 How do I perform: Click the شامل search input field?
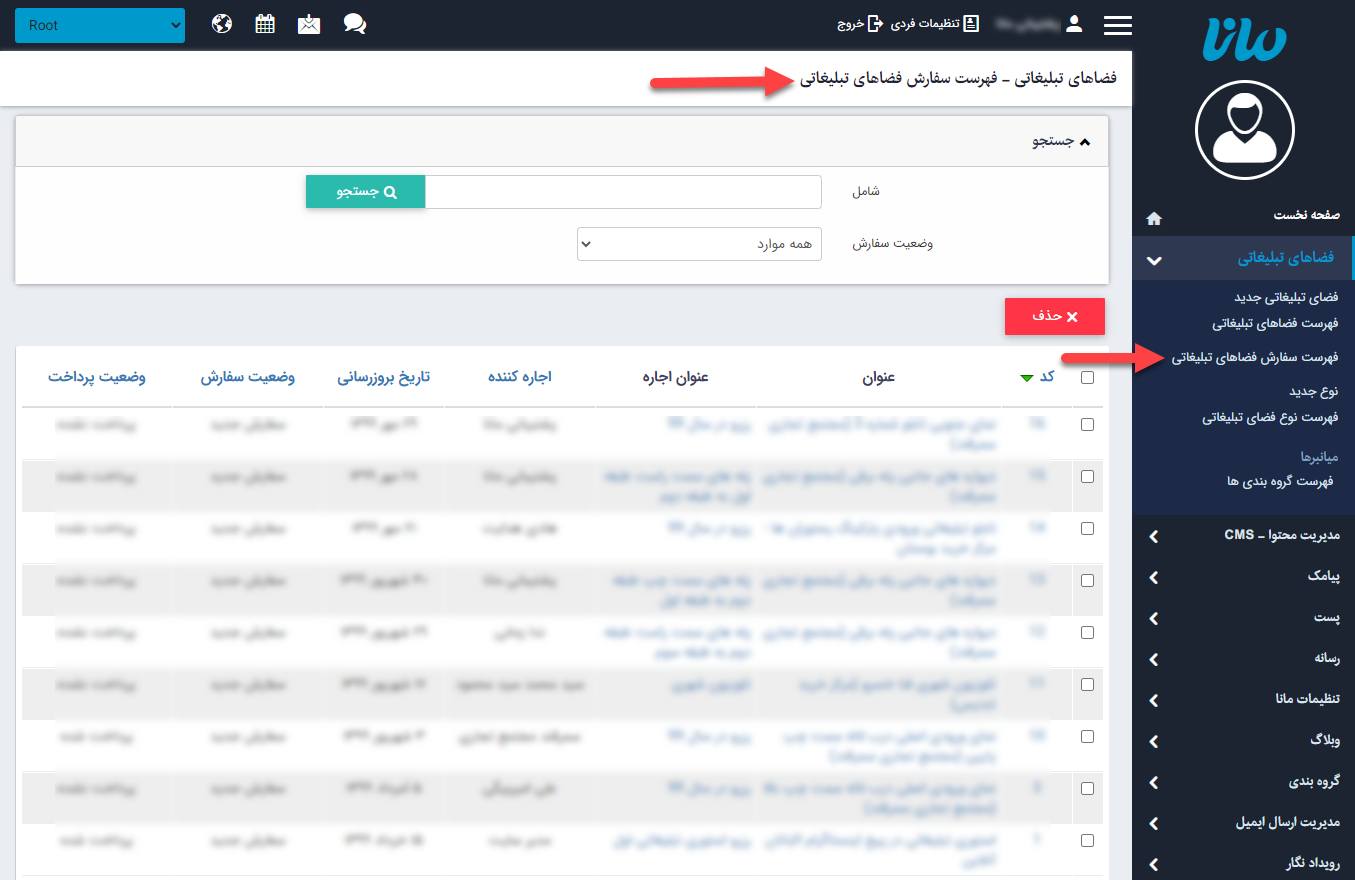click(624, 191)
